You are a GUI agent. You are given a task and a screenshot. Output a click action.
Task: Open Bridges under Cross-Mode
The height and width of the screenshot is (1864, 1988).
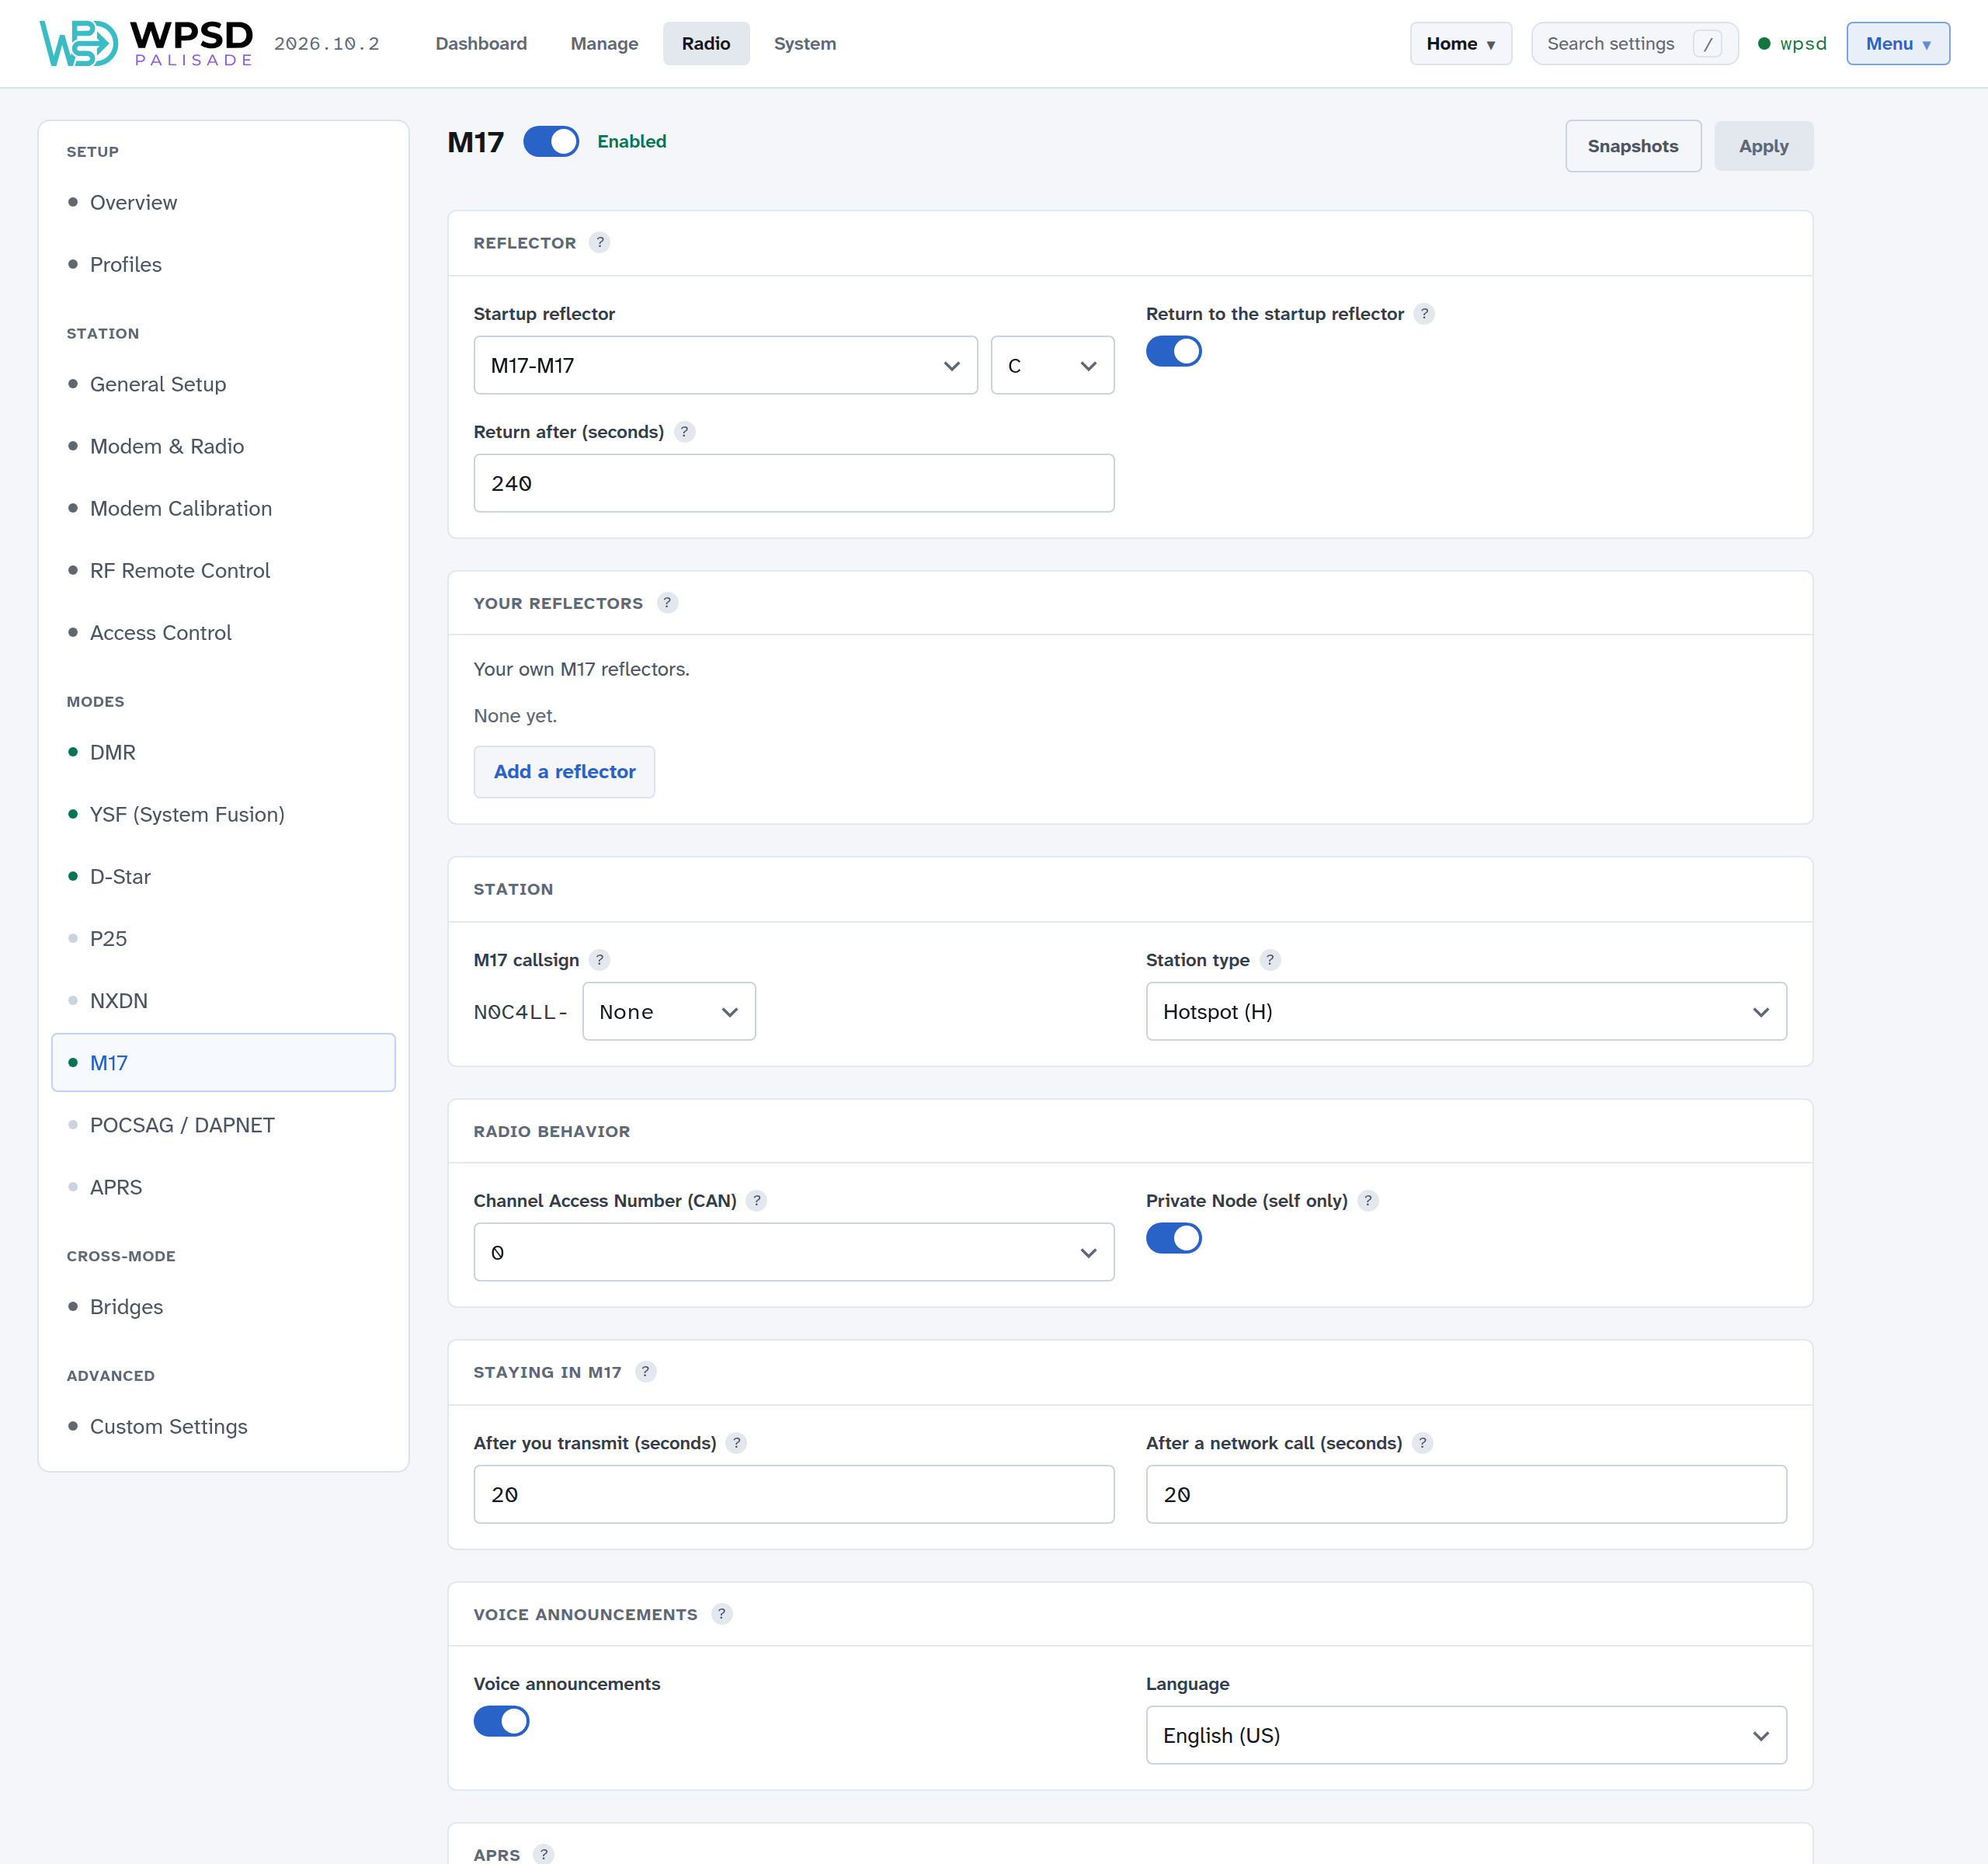click(223, 1307)
